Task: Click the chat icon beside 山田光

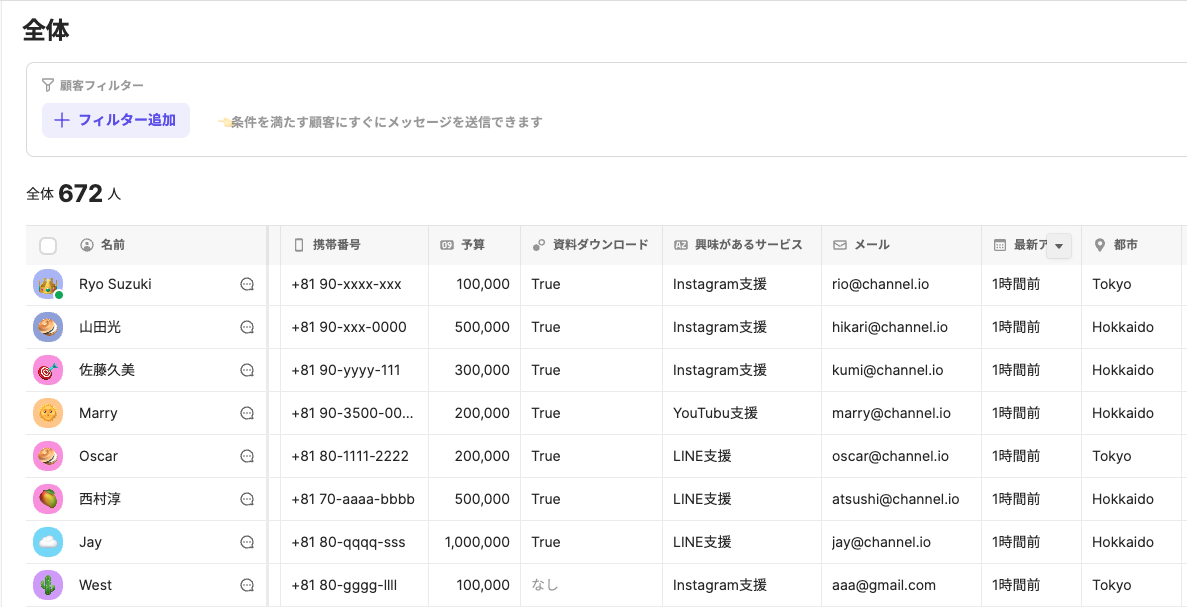Action: (x=247, y=327)
